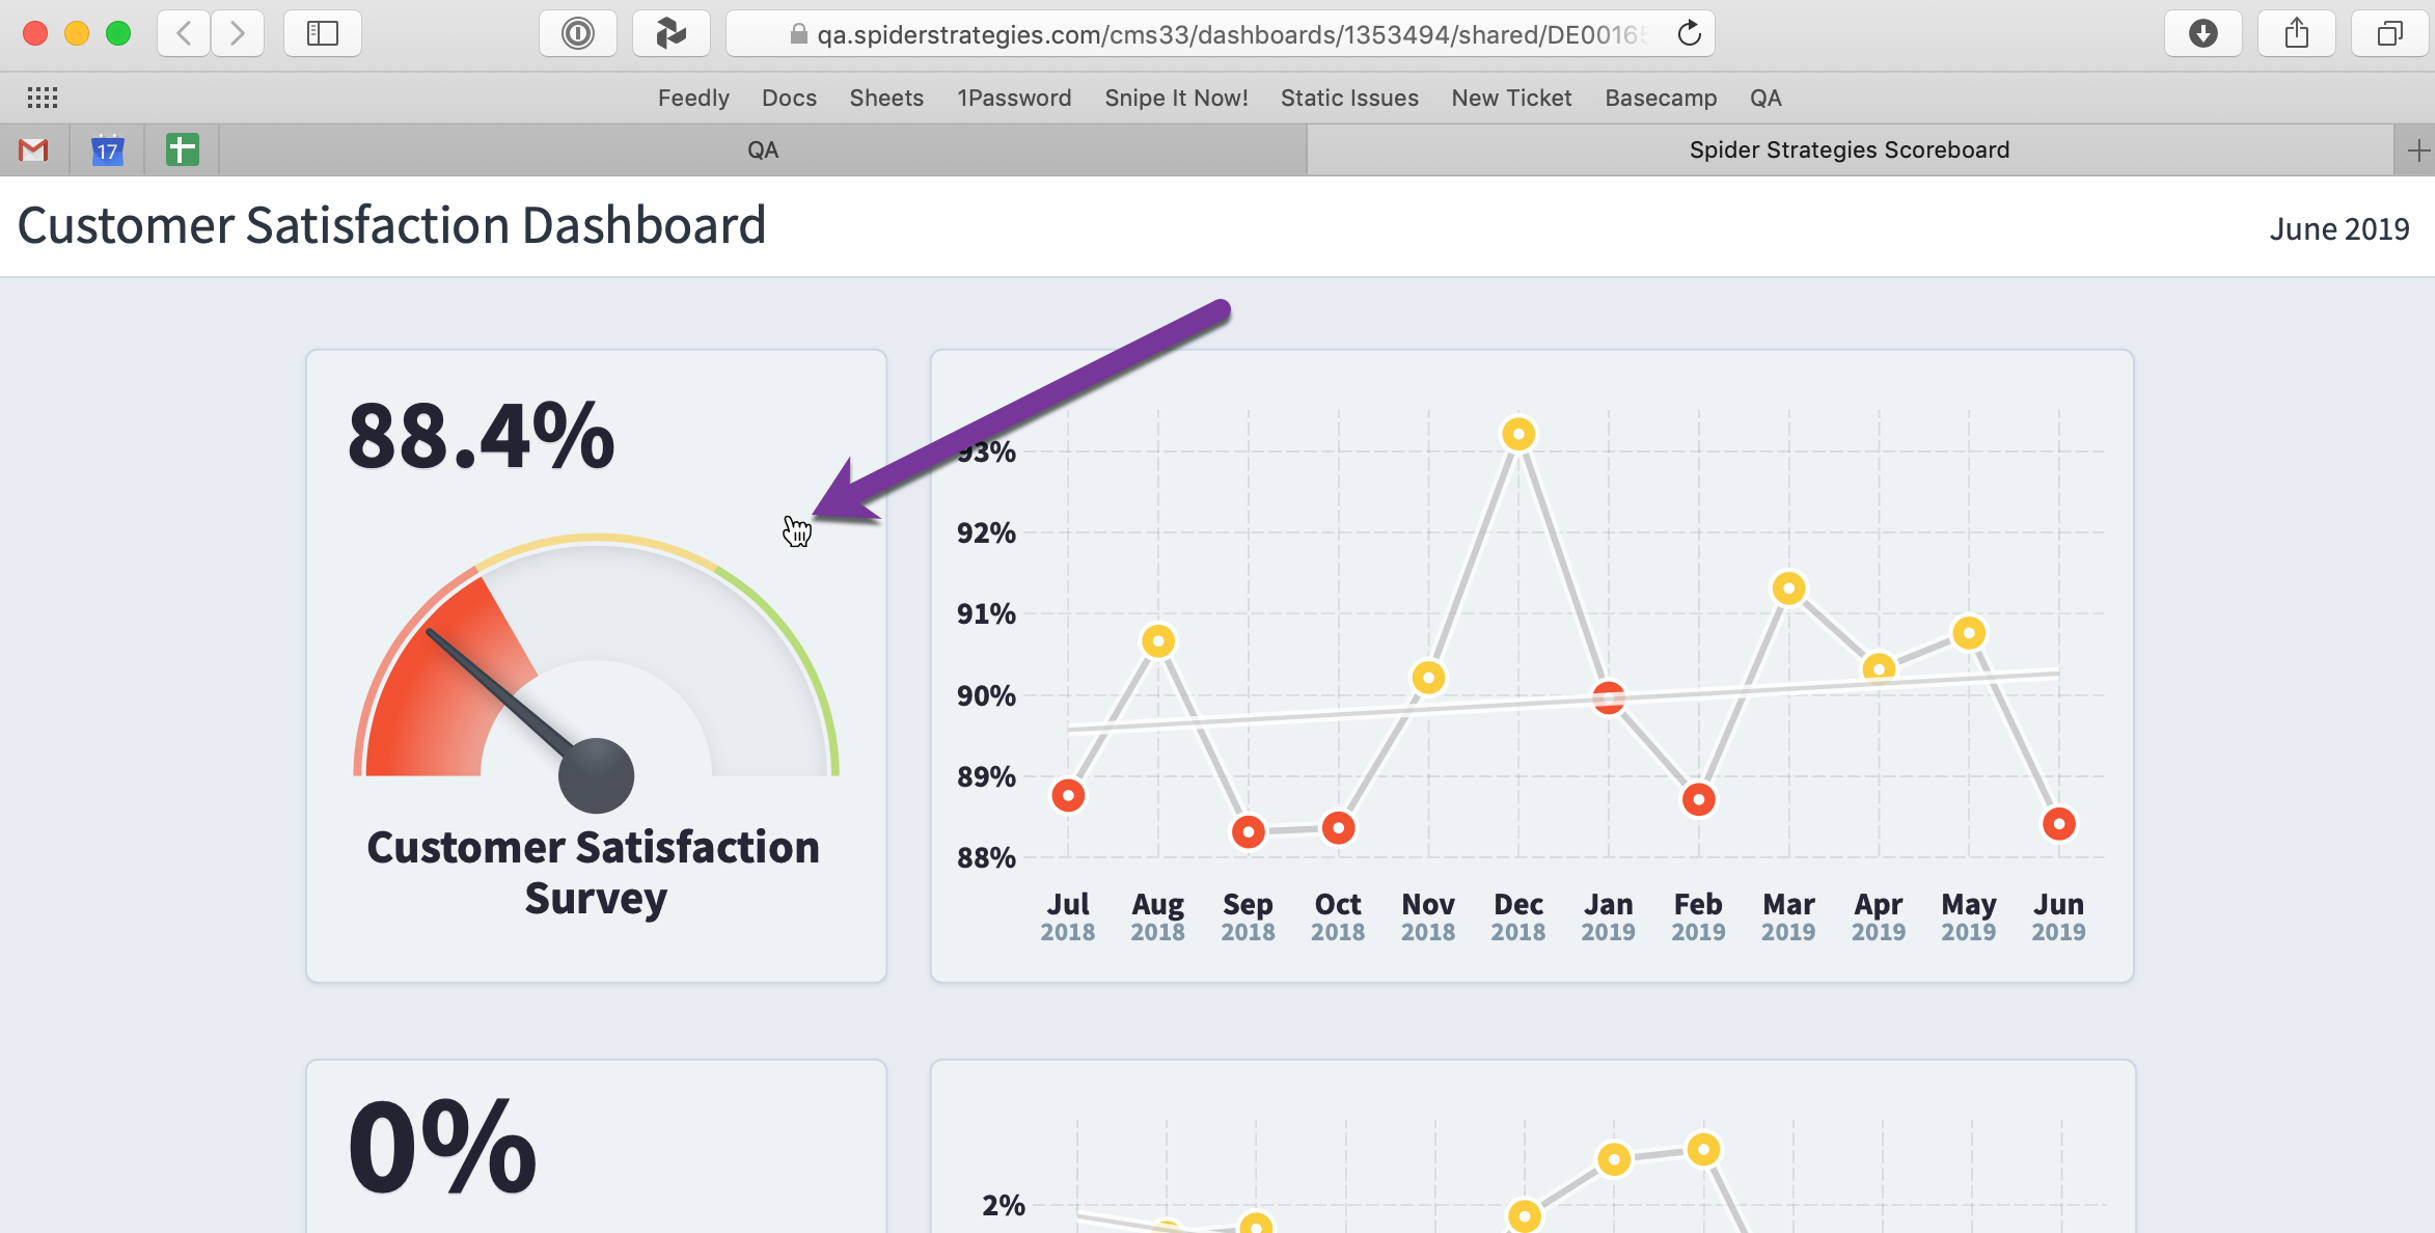2435x1233 pixels.
Task: Open the downloads icon in toolbar
Action: coord(2203,34)
